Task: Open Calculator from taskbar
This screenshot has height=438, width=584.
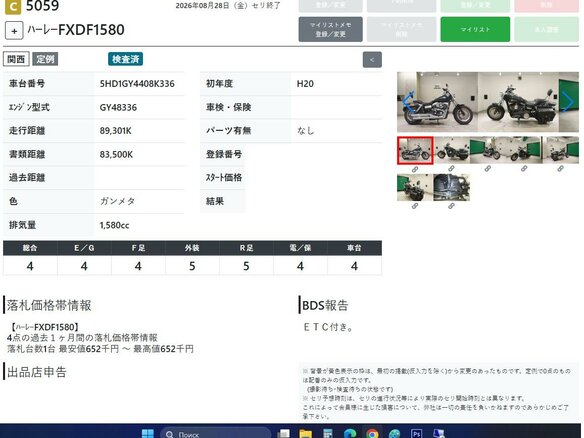Action: pyautogui.click(x=328, y=434)
